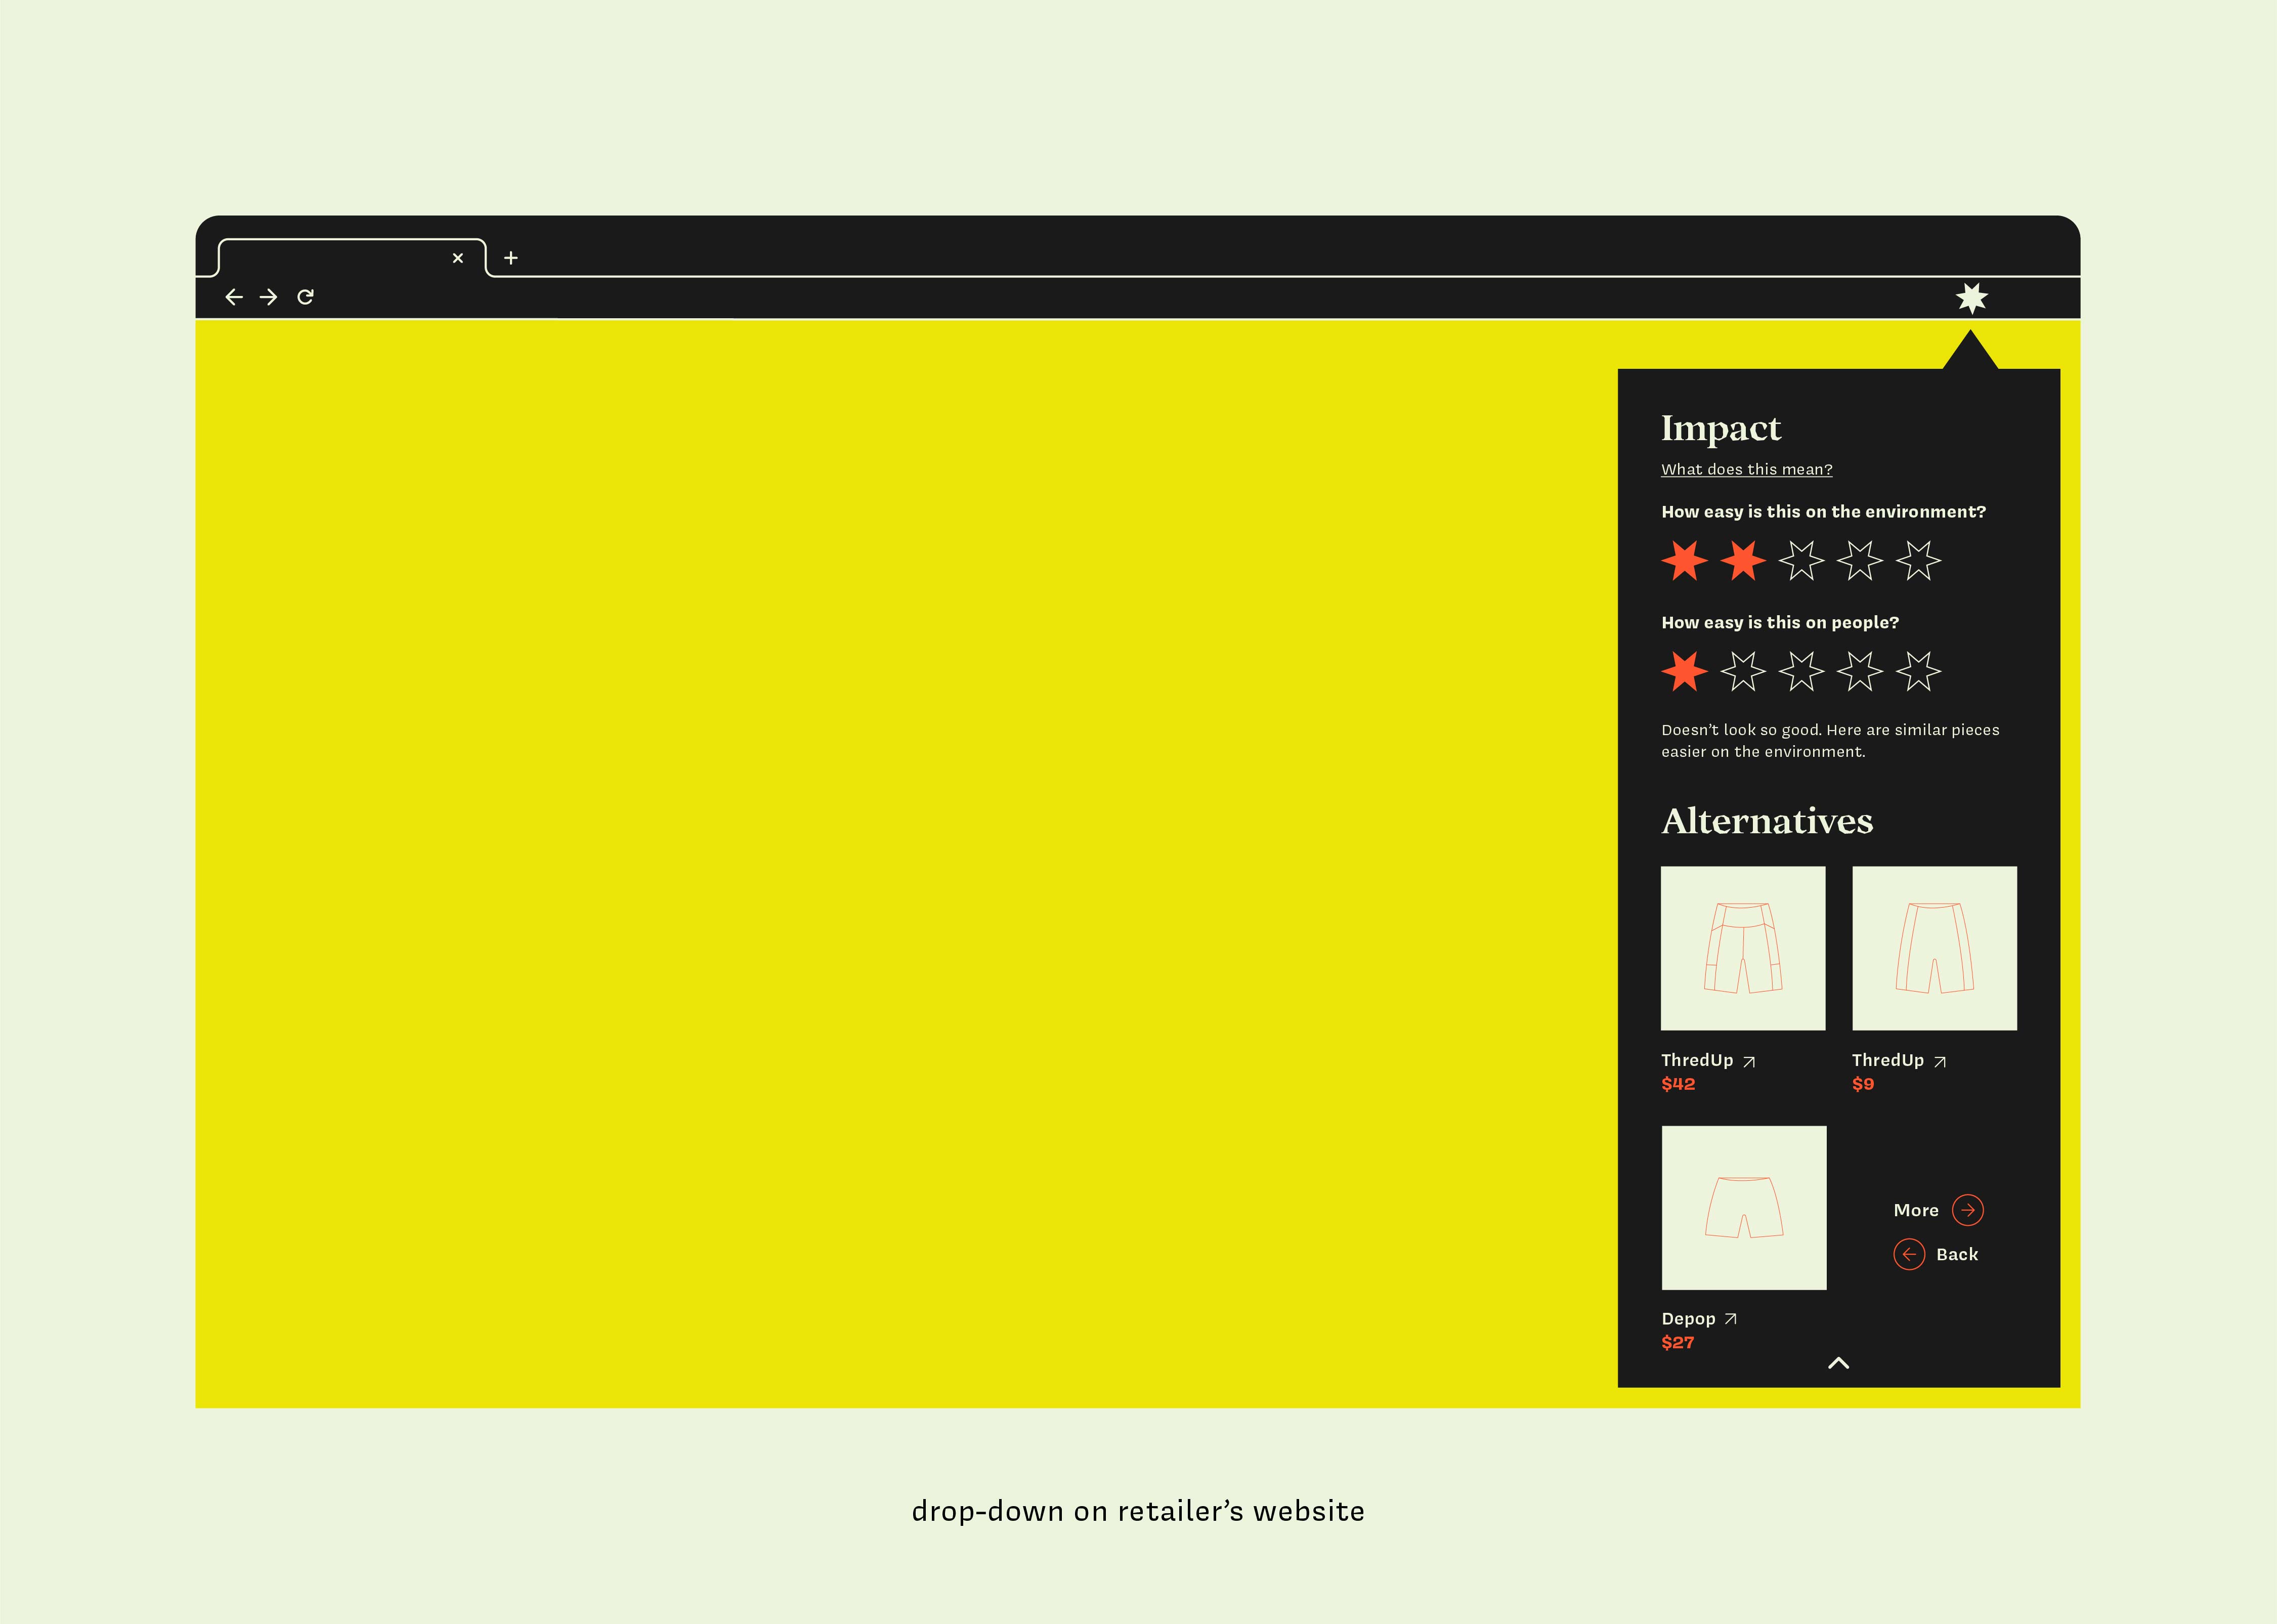This screenshot has height=1624, width=2277.
Task: Click first filled star of people rating
Action: tap(1684, 671)
